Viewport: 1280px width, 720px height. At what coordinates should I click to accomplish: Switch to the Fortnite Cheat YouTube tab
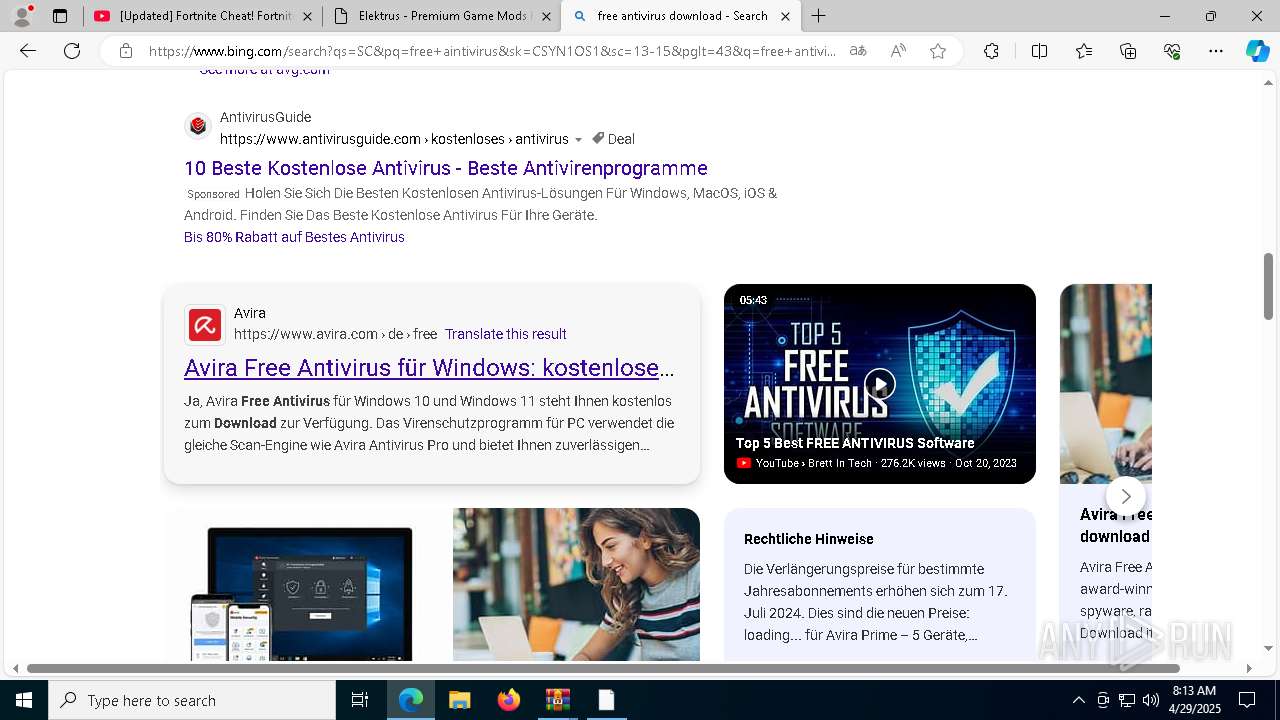point(203,16)
